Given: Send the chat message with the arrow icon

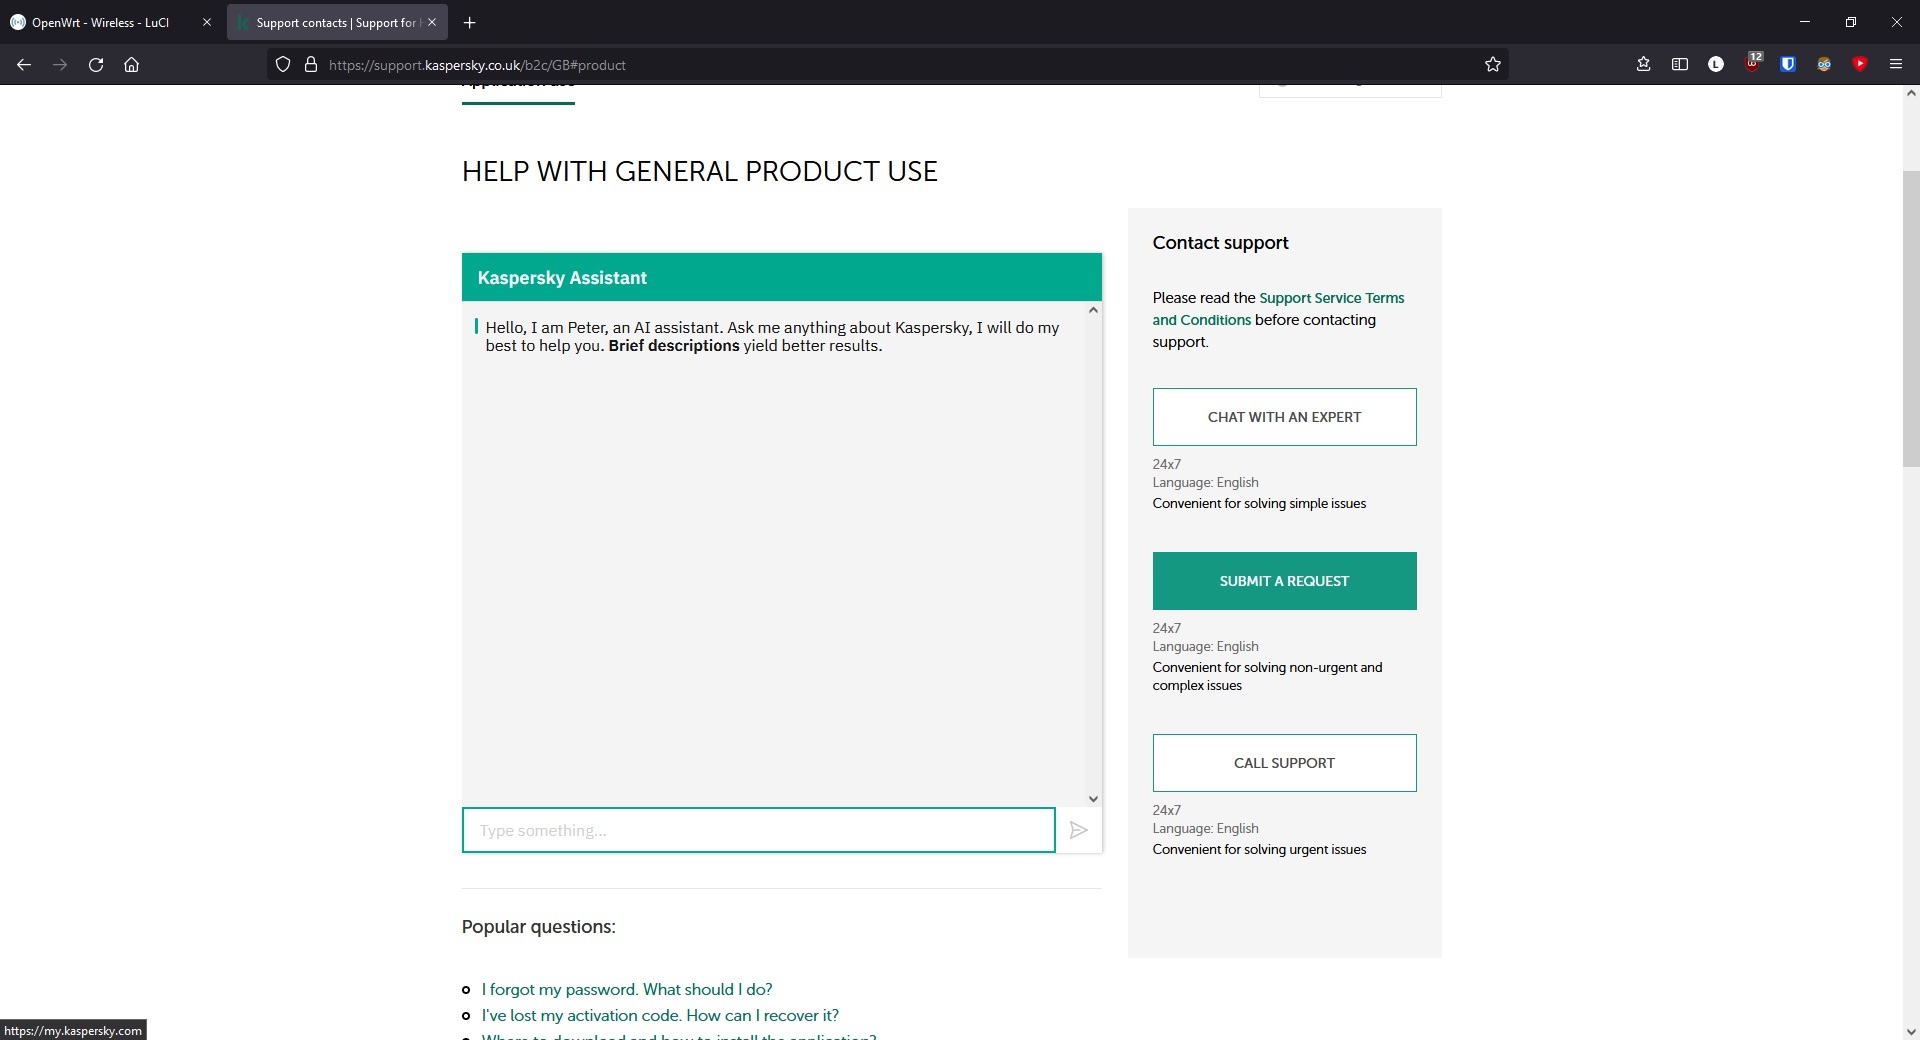Looking at the screenshot, I should [x=1078, y=830].
